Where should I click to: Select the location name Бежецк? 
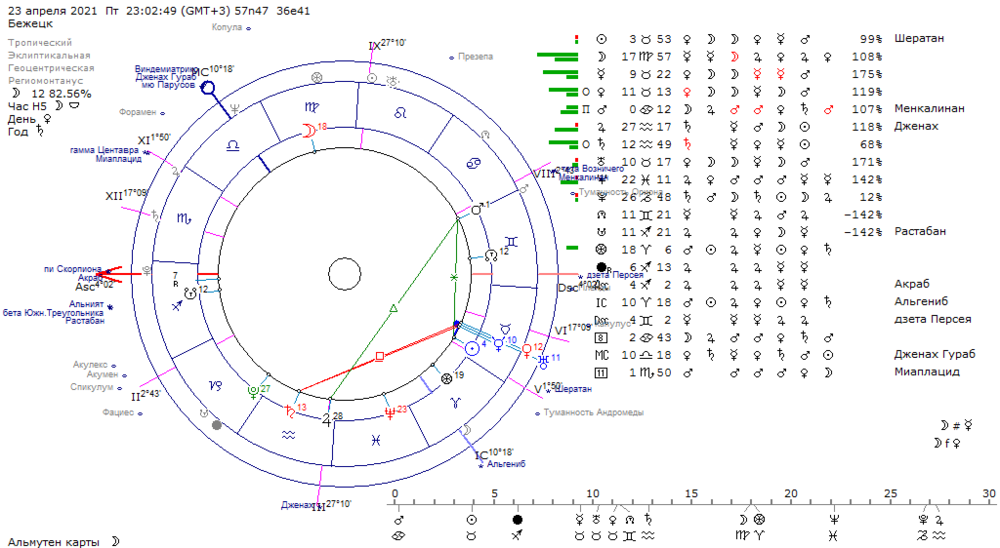click(31, 24)
